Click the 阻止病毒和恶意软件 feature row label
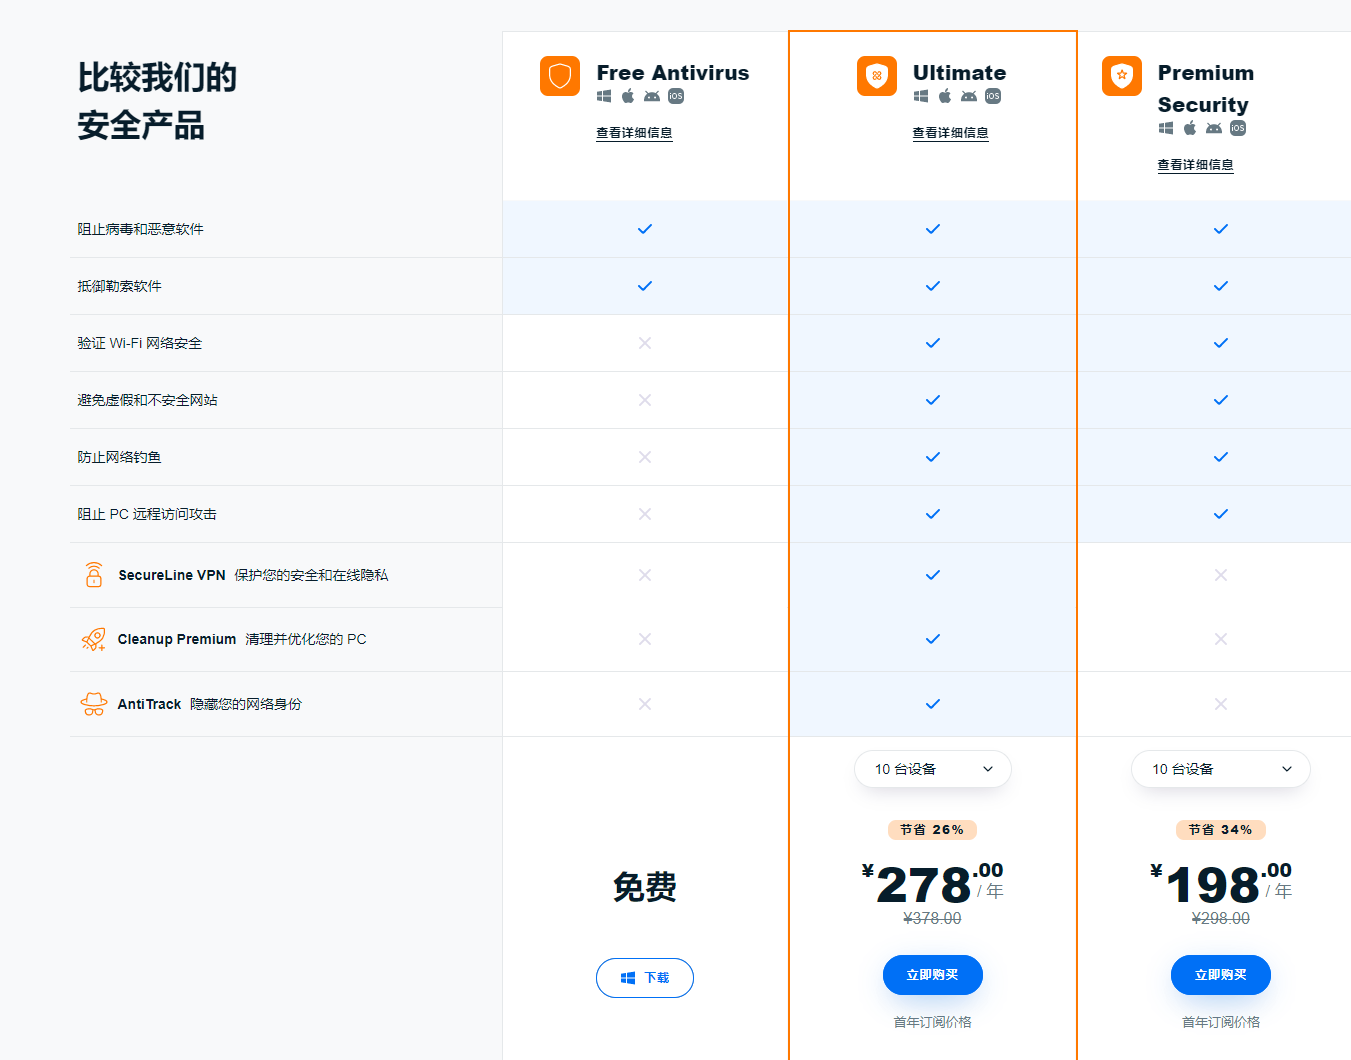Image resolution: width=1351 pixels, height=1060 pixels. click(141, 229)
